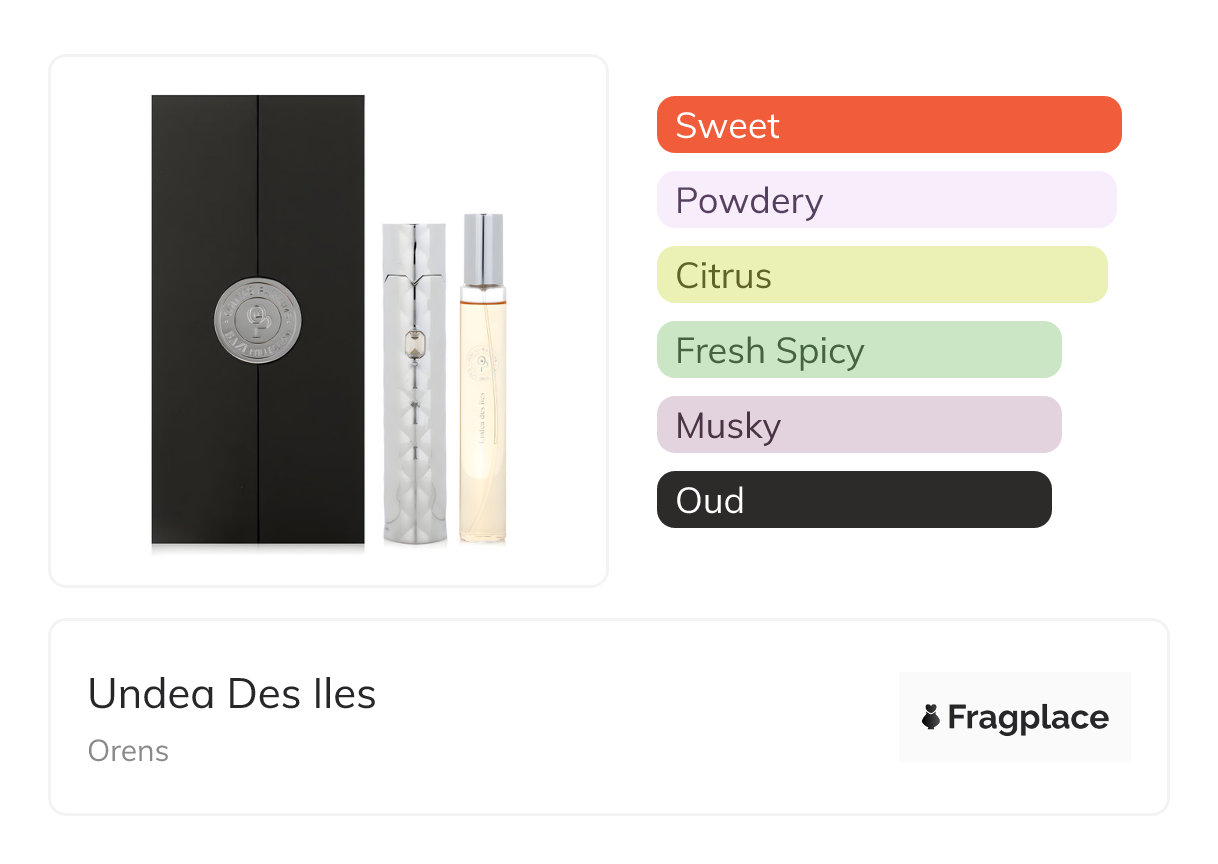Click the Fragplace perfume bottle logo icon
Viewport: 1218px width, 864px height.
(931, 717)
